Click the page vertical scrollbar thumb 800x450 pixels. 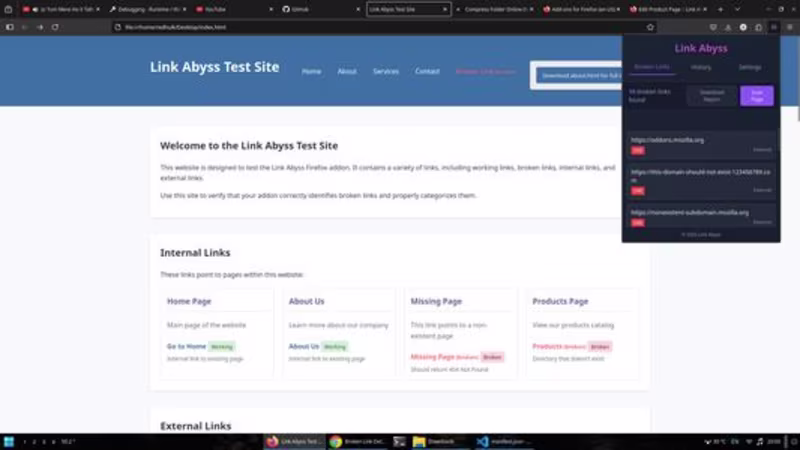click(798, 79)
